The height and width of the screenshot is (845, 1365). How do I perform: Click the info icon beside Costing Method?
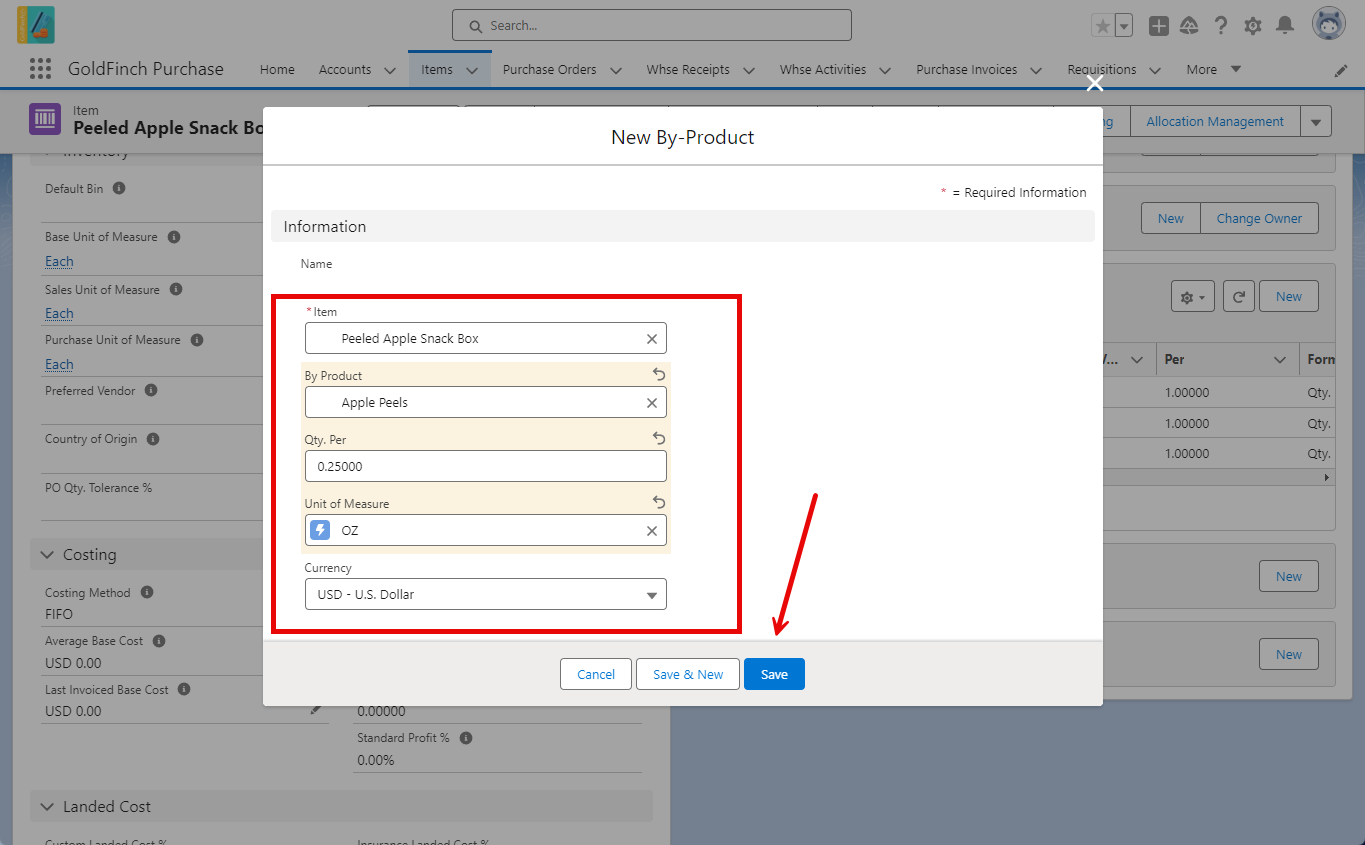[147, 592]
